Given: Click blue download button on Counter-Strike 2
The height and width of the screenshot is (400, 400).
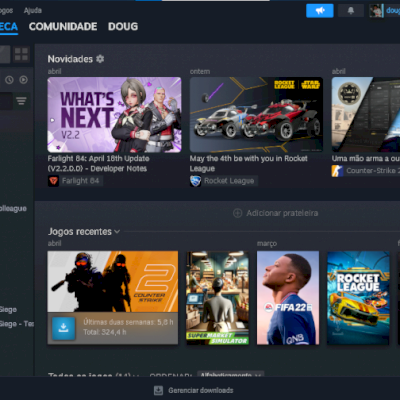Looking at the screenshot, I should [63, 328].
